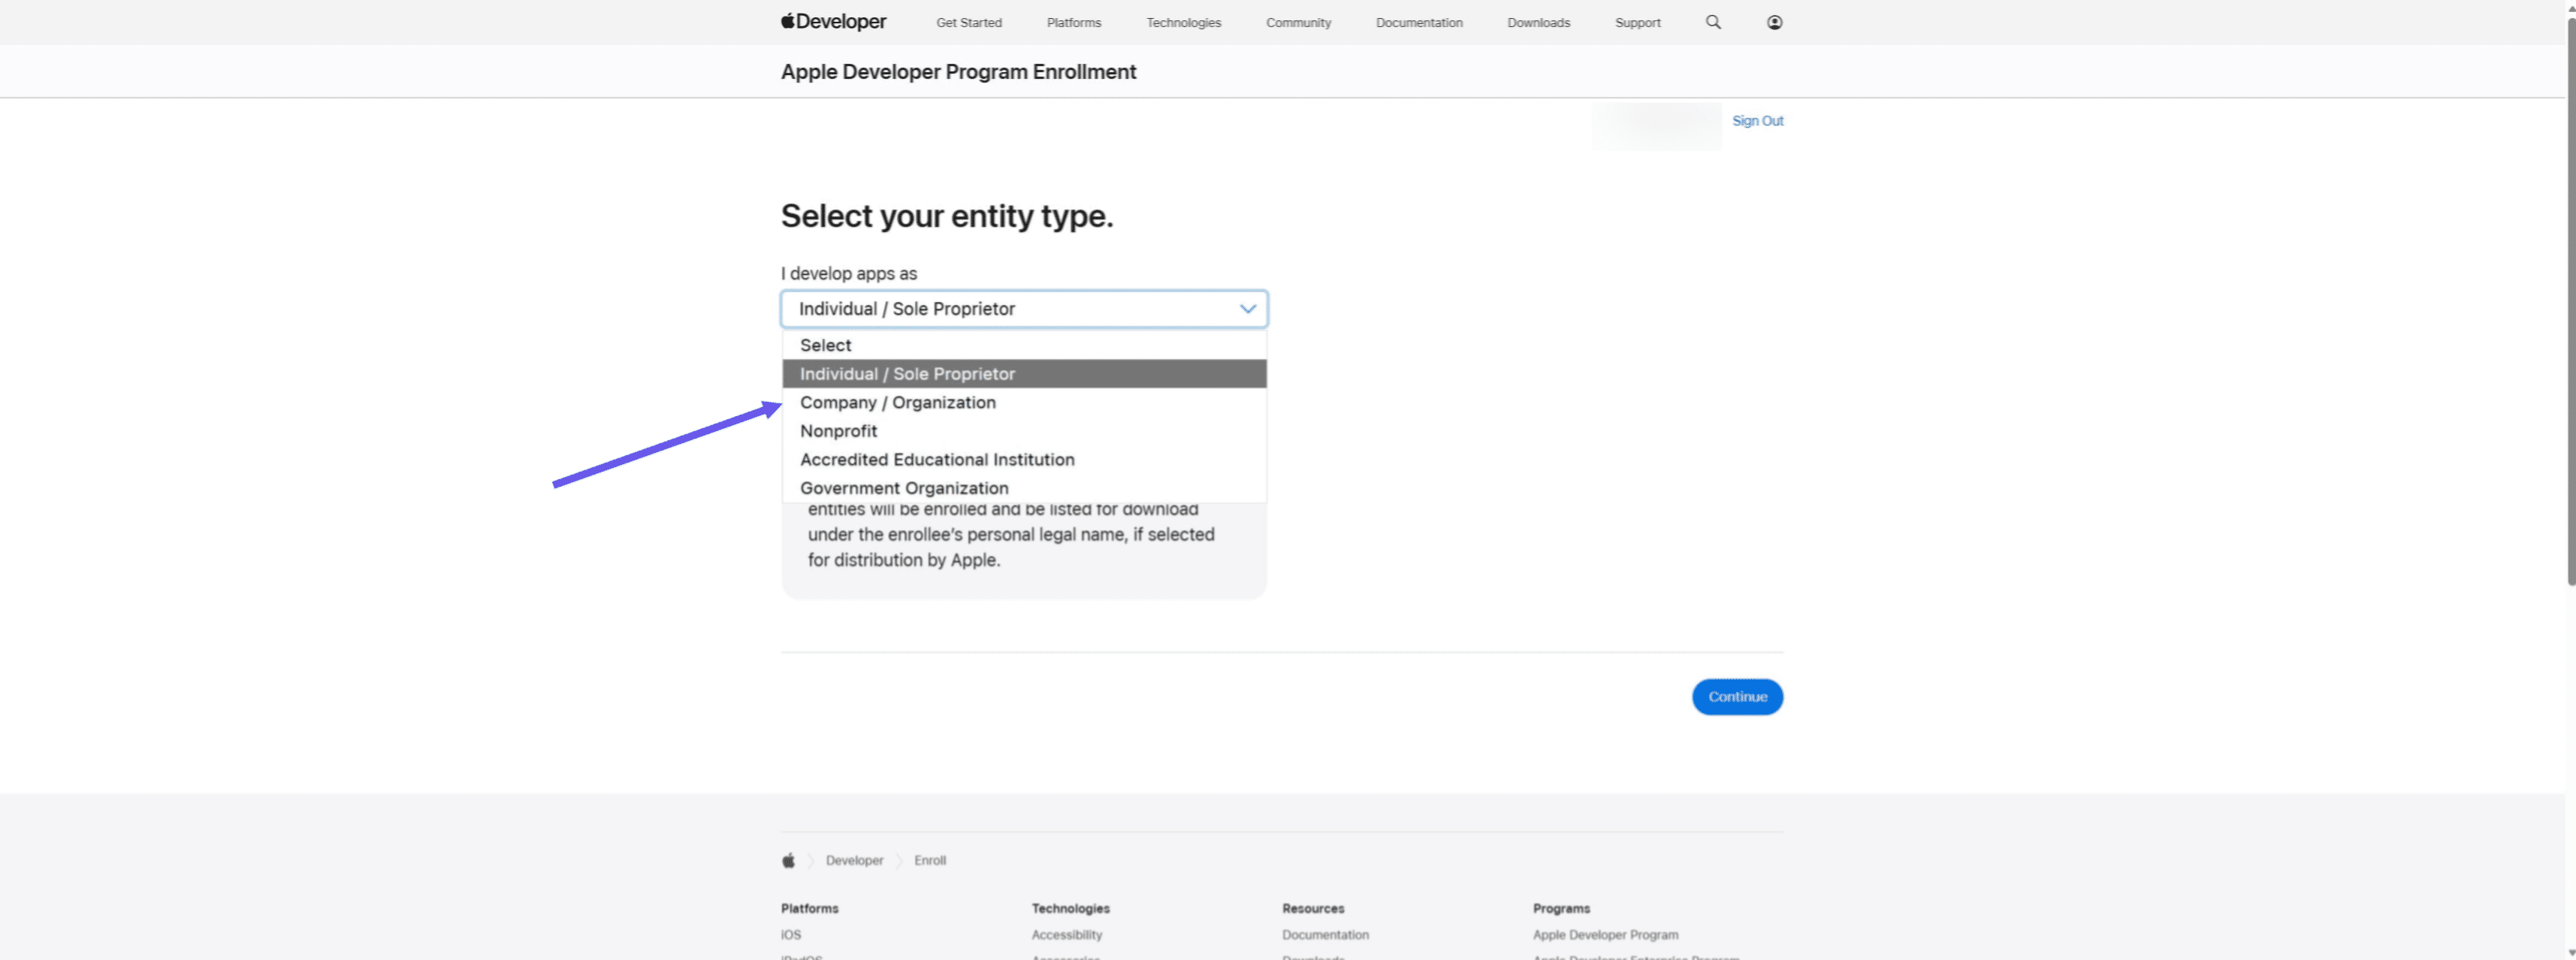The image size is (2576, 960).
Task: Open Accessibility link under Technologies
Action: [1066, 935]
